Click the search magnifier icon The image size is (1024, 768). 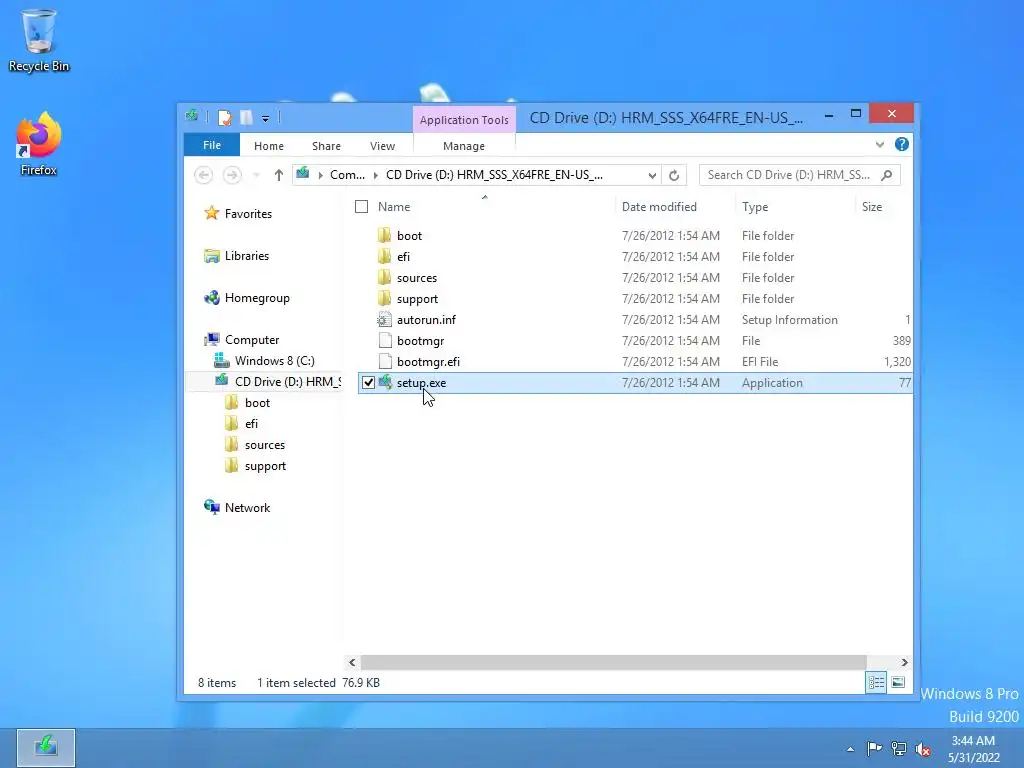(887, 175)
